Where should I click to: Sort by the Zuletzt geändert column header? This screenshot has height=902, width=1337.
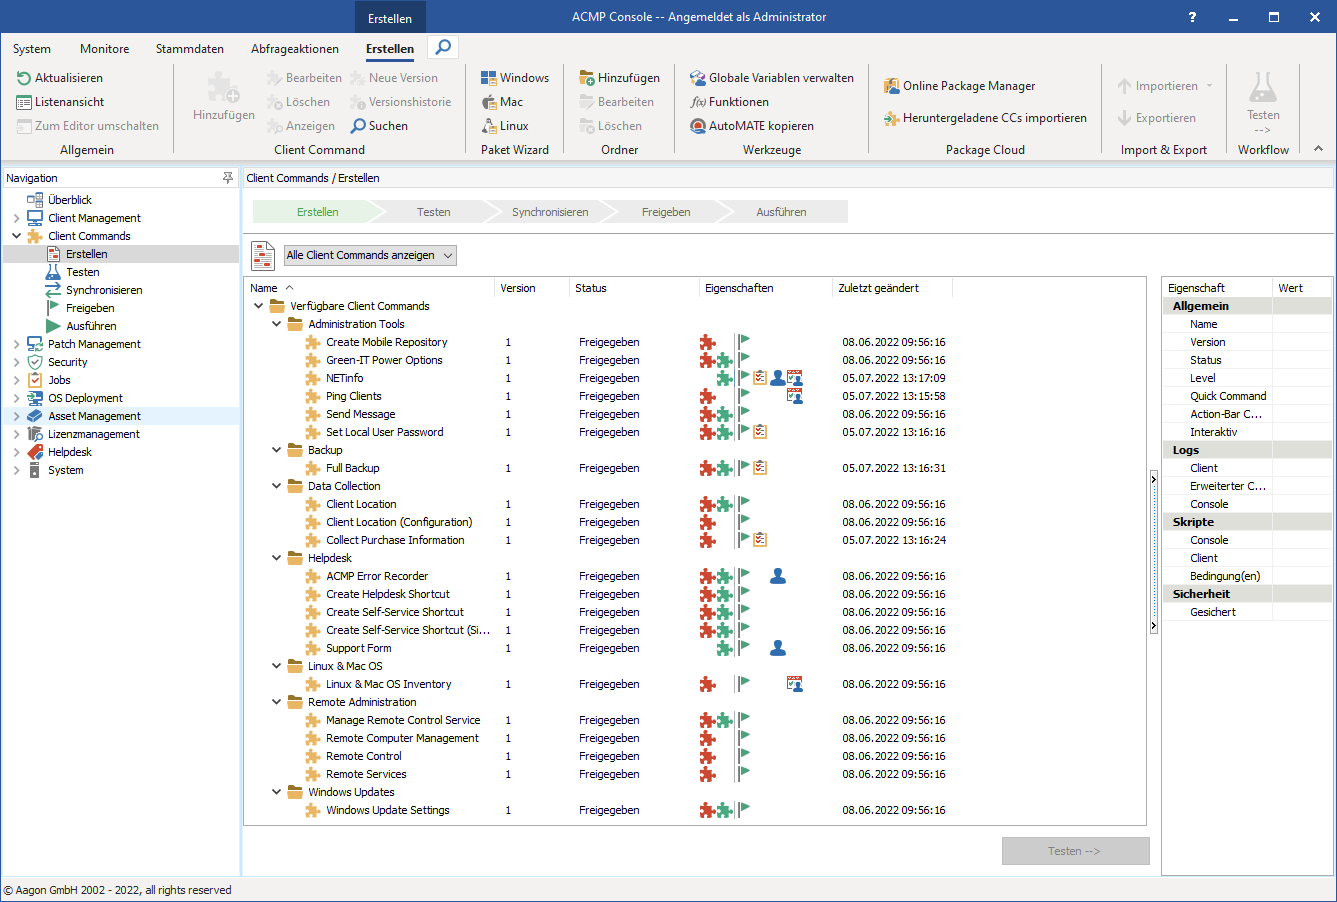(x=878, y=288)
